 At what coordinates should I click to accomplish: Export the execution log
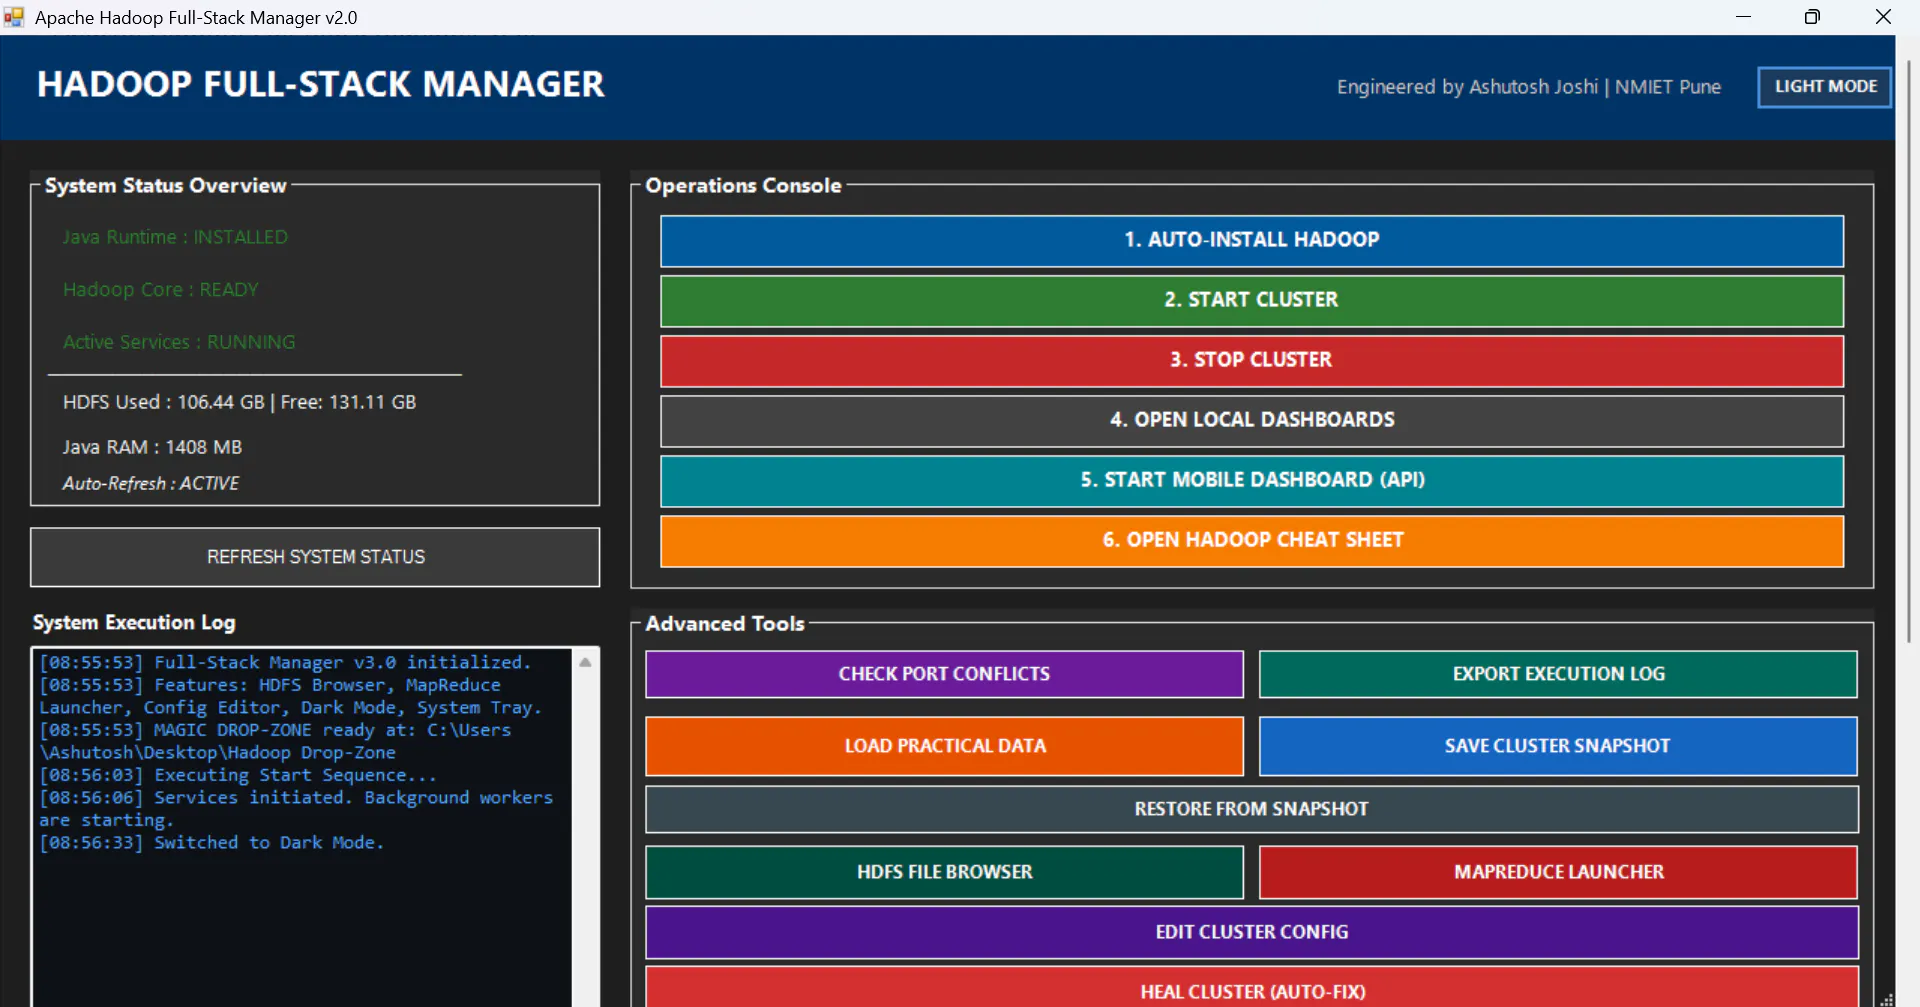1558,674
